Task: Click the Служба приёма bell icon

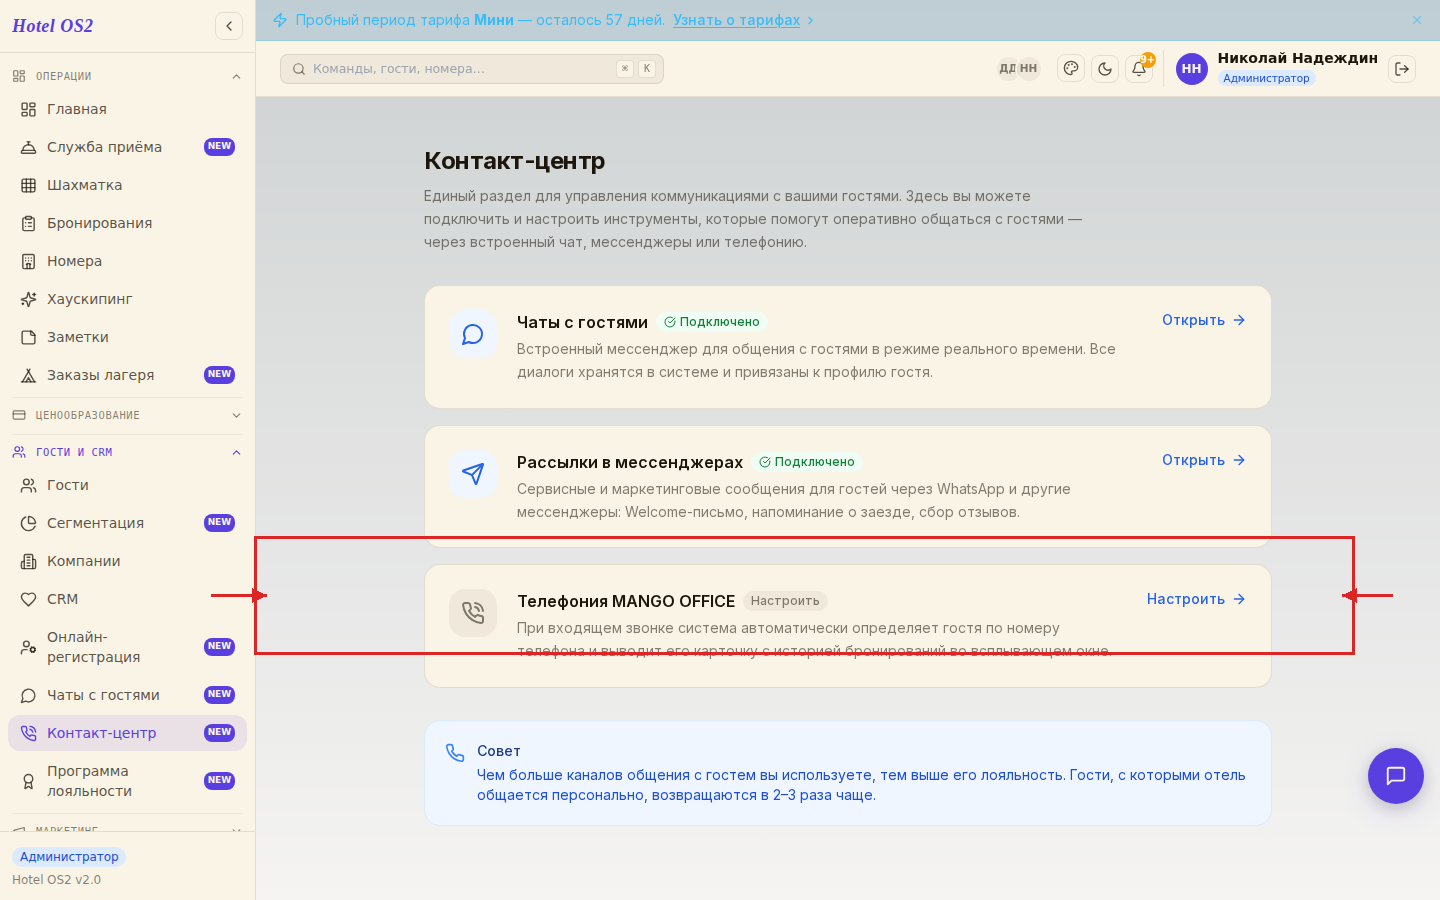Action: 29,147
